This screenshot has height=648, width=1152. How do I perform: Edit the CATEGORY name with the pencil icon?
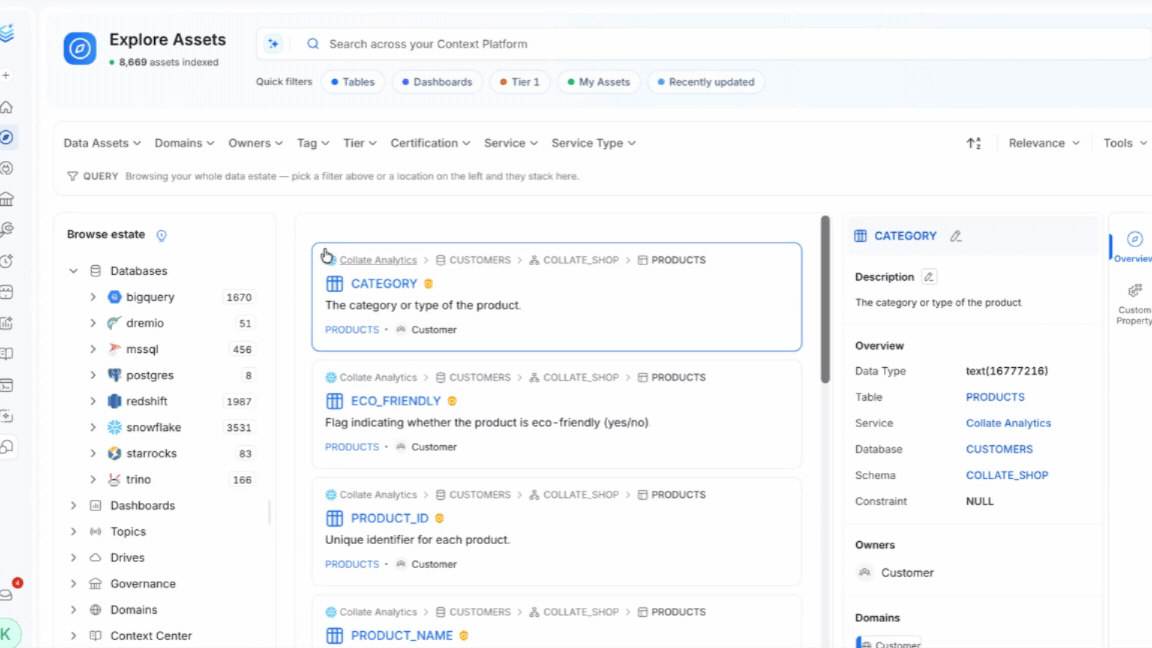955,236
